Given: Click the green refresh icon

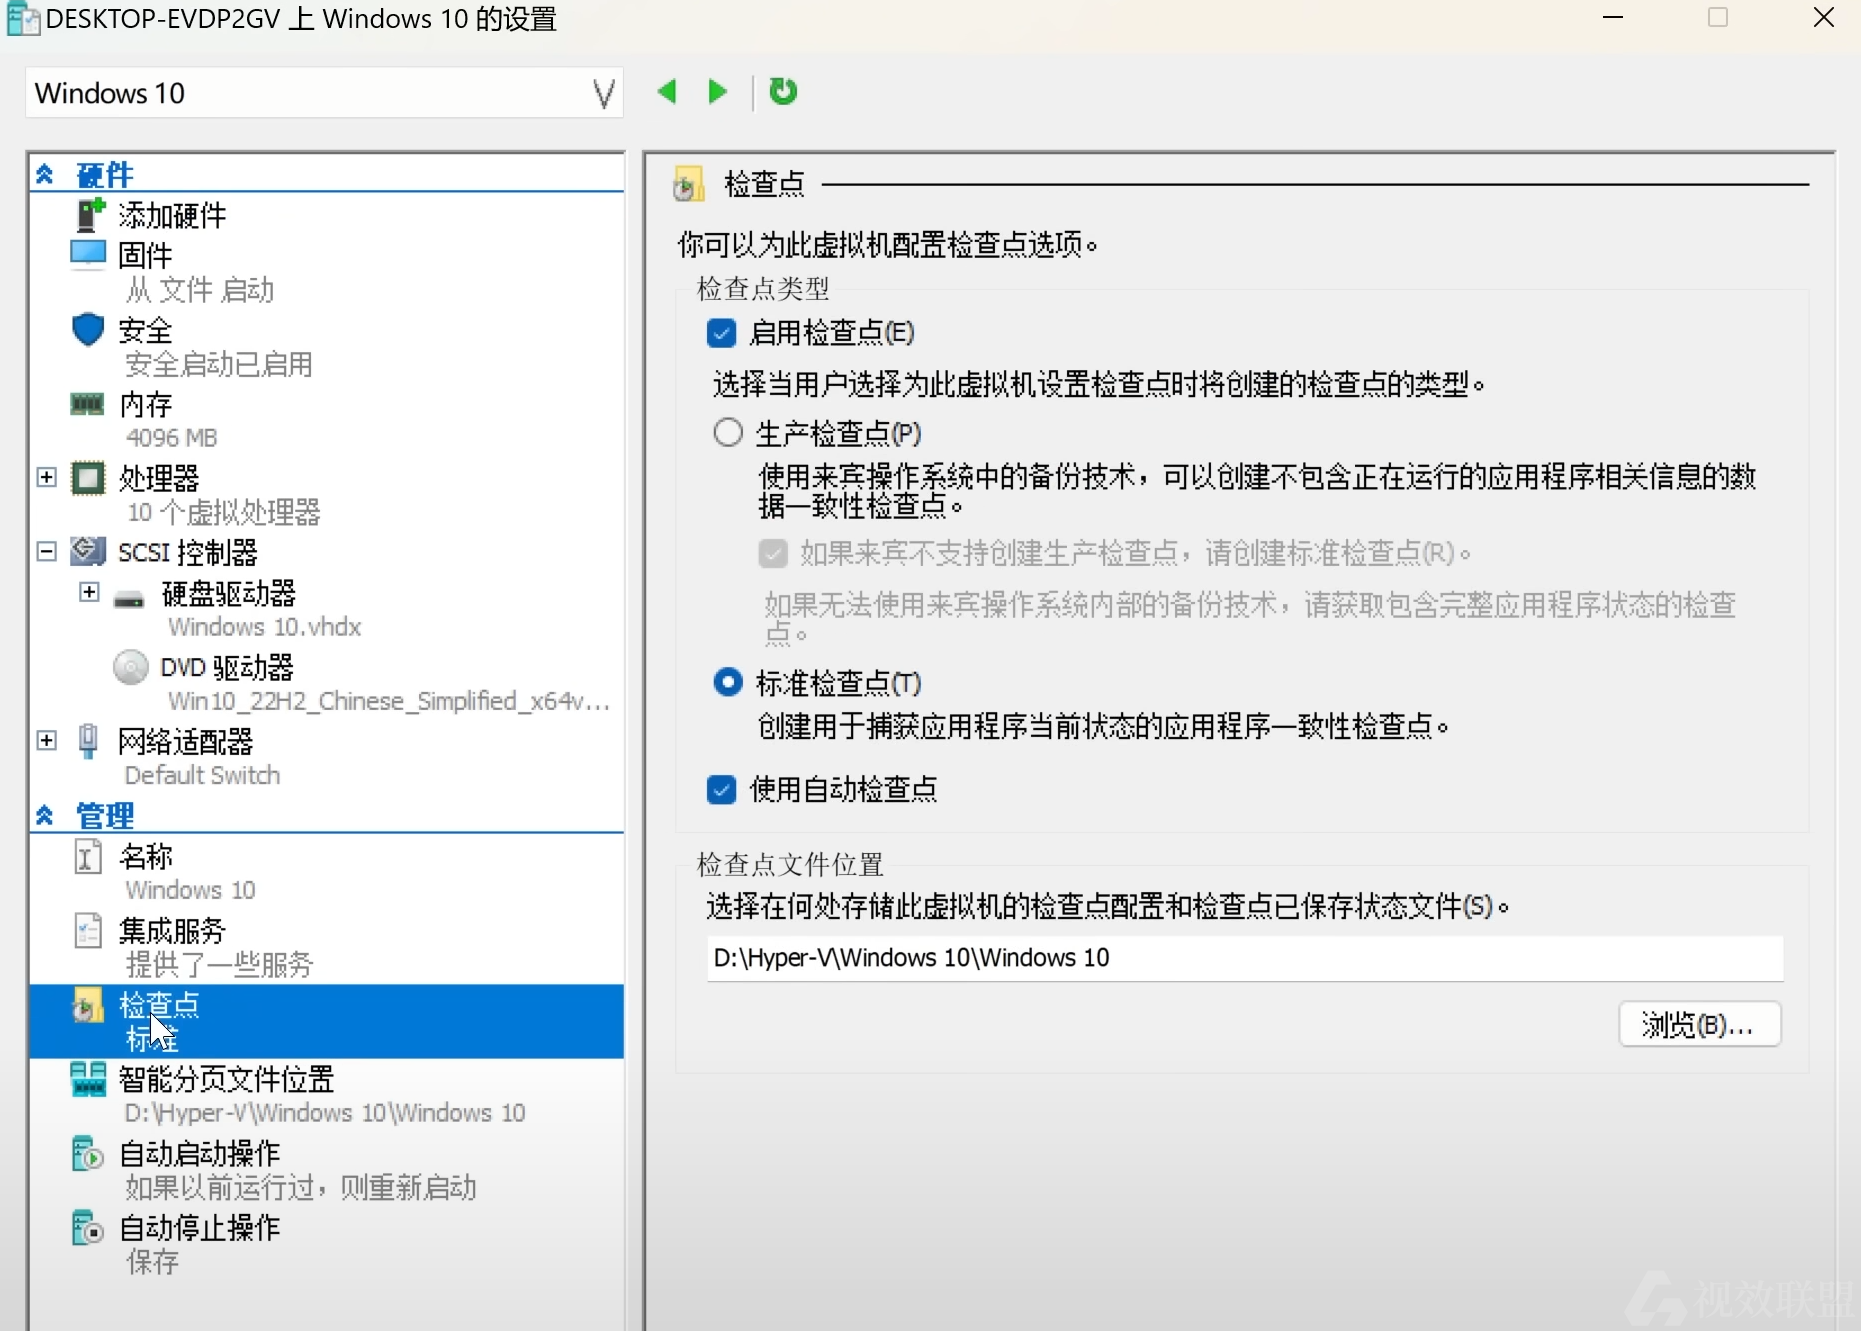Looking at the screenshot, I should pyautogui.click(x=783, y=92).
